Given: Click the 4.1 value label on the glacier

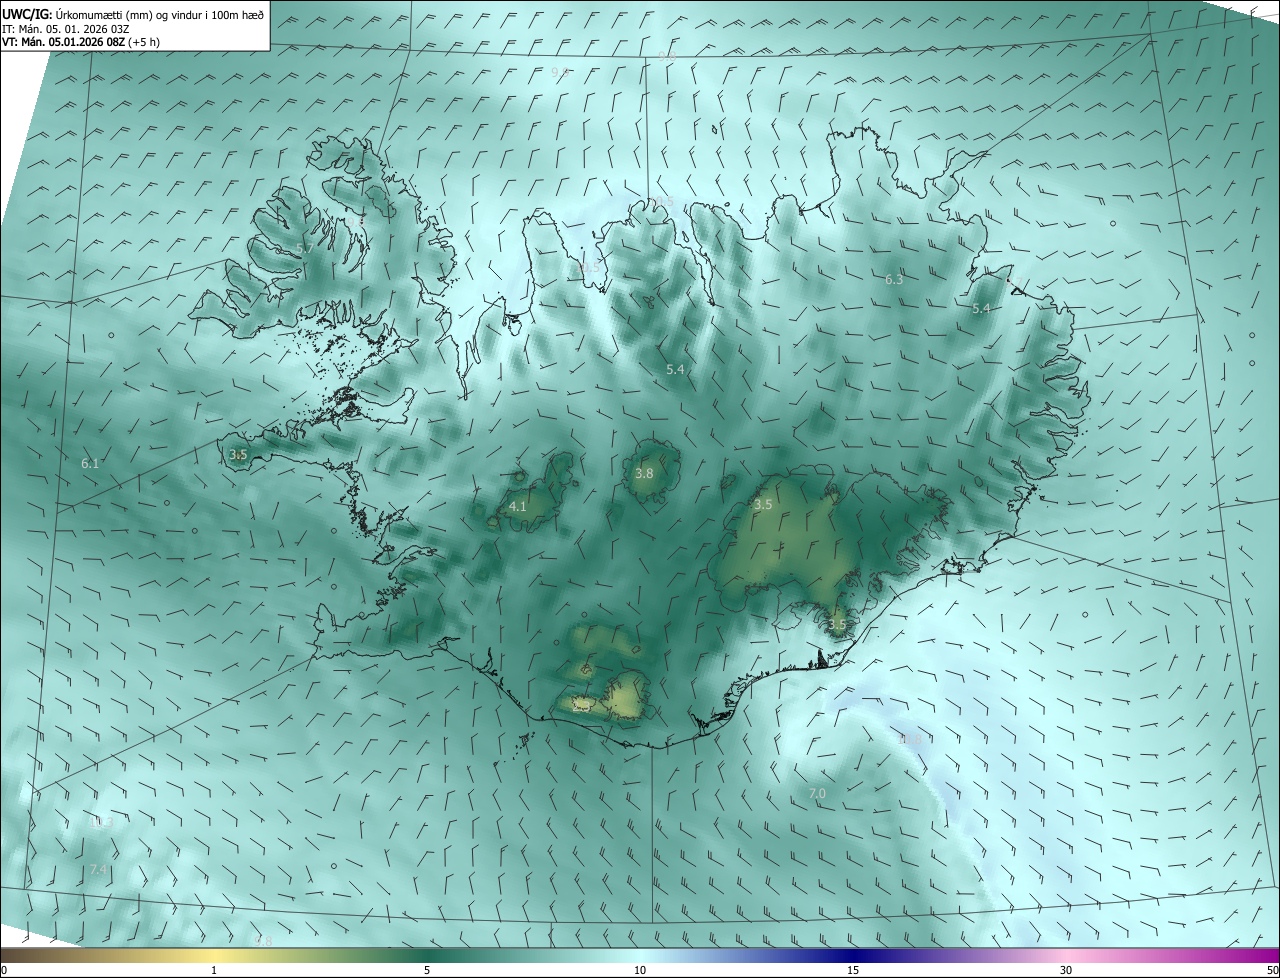Looking at the screenshot, I should 517,507.
